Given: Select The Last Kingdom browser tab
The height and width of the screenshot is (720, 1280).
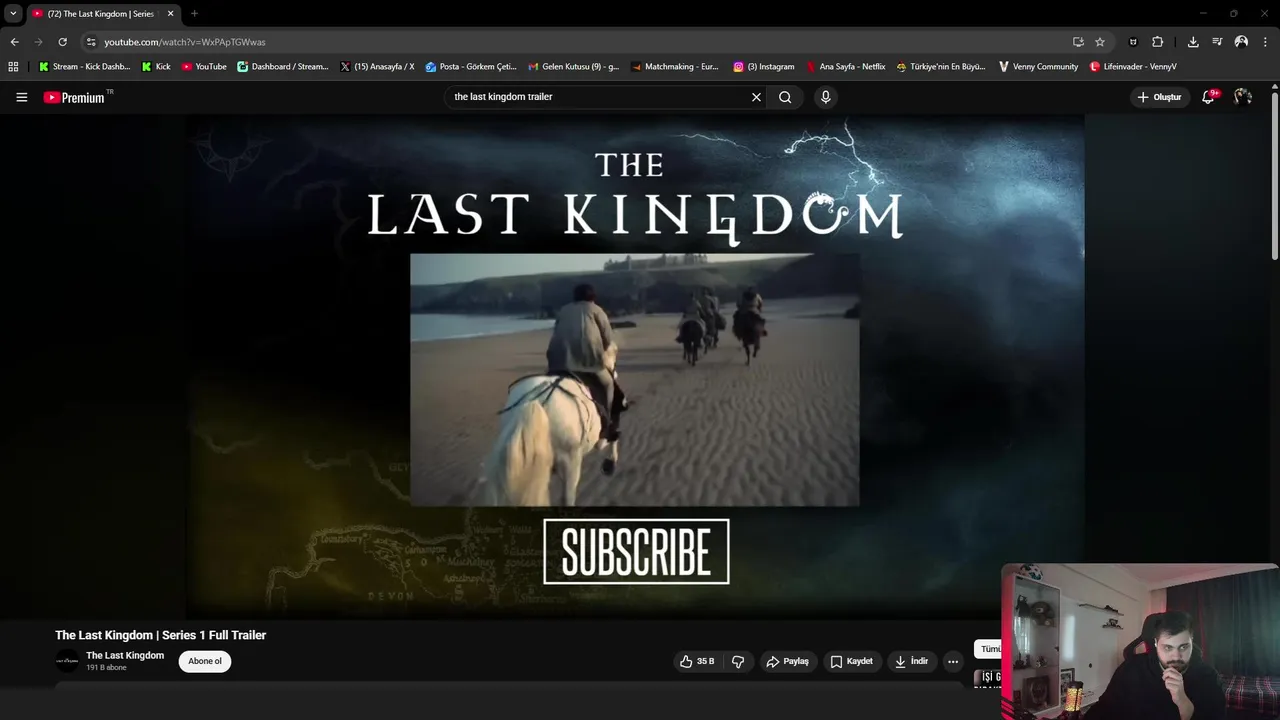Looking at the screenshot, I should (103, 14).
